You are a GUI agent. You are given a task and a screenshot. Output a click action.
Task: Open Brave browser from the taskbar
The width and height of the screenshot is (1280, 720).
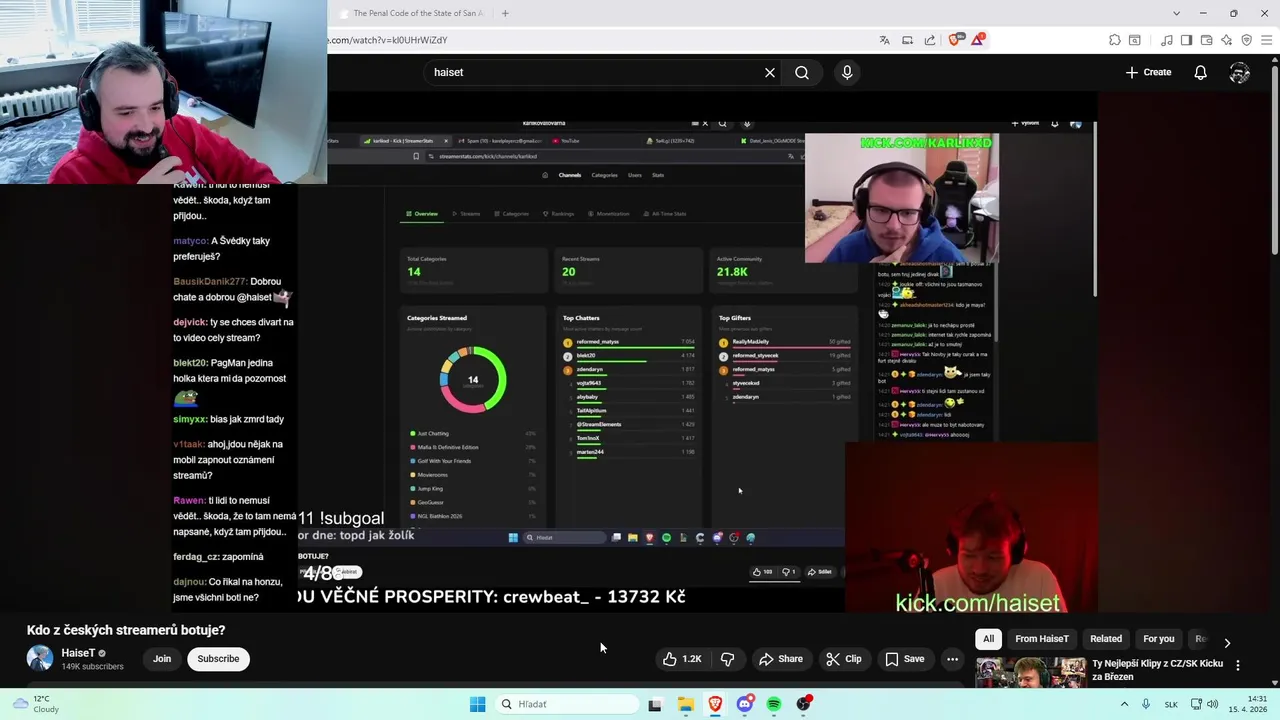pos(715,704)
